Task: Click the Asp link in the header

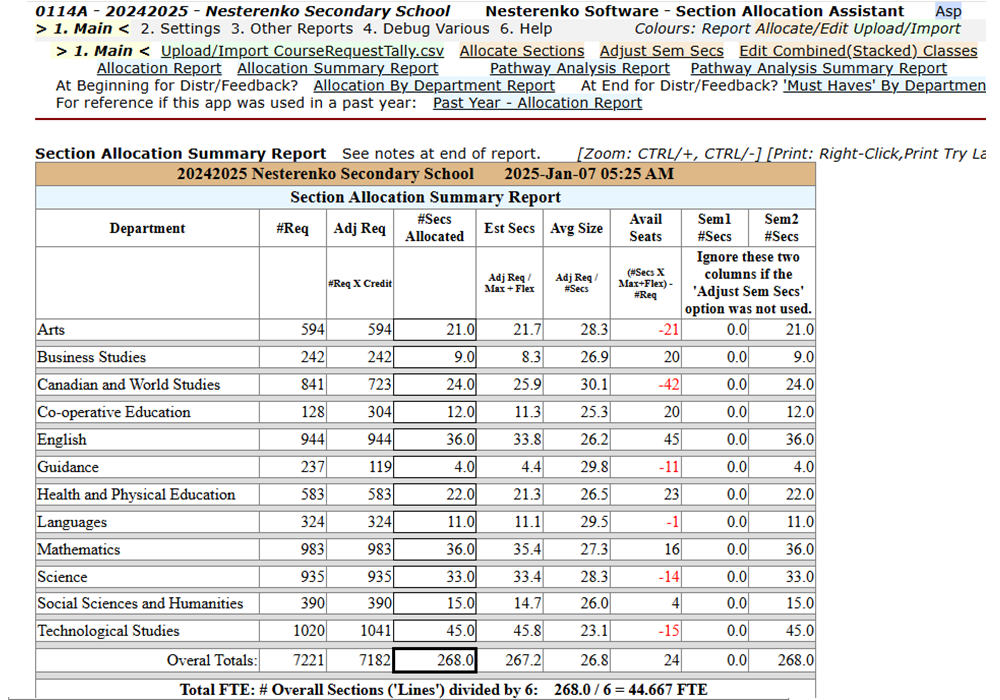Action: tap(948, 11)
